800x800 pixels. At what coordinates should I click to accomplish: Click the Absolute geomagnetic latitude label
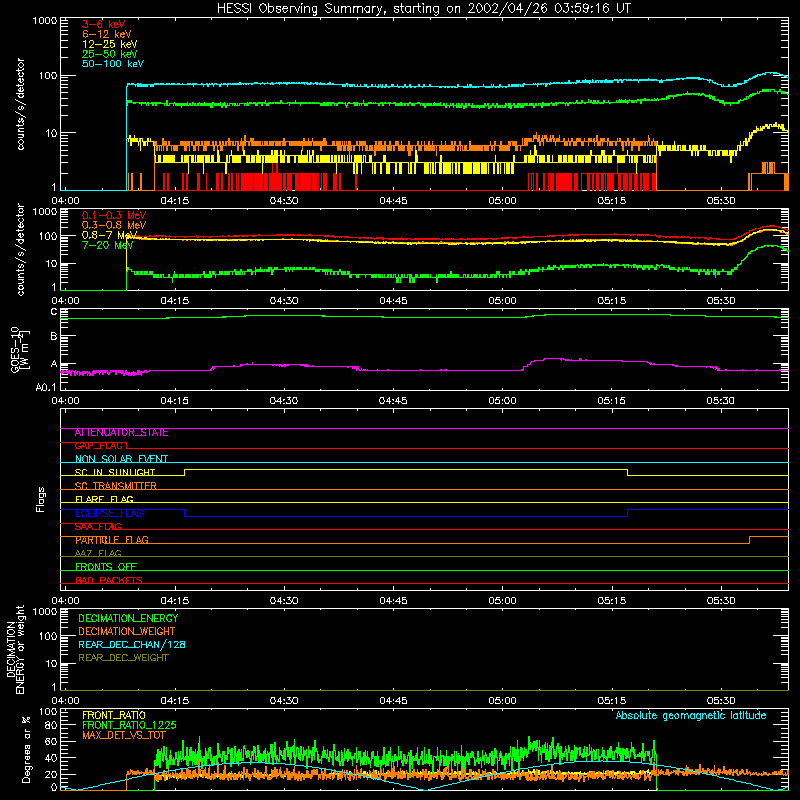tap(691, 716)
